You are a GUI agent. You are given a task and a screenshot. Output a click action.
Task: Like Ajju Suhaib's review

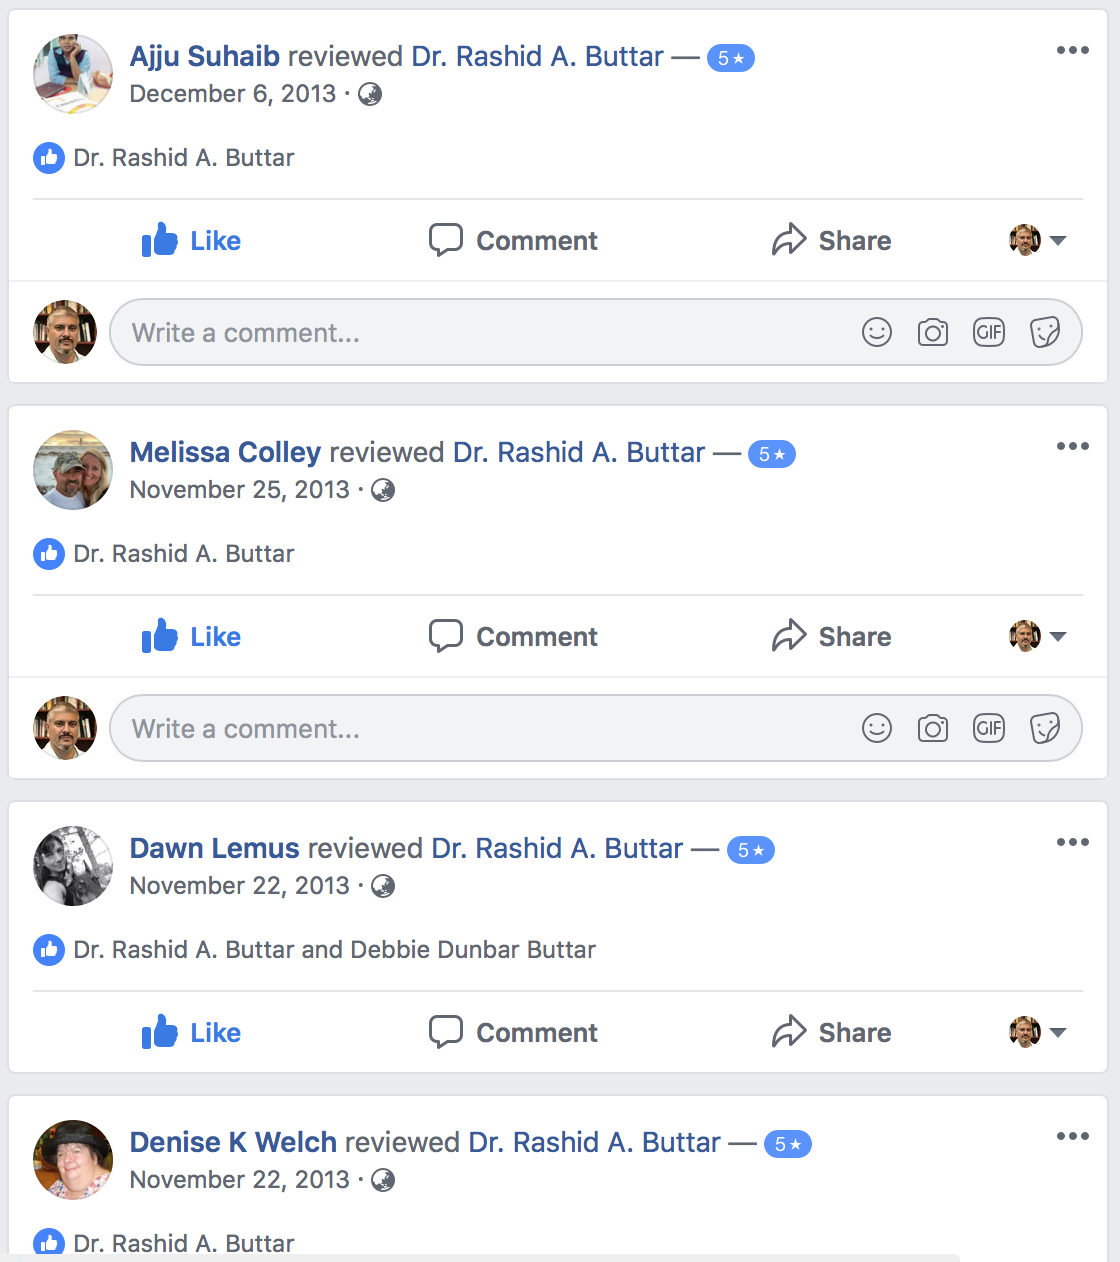click(191, 240)
